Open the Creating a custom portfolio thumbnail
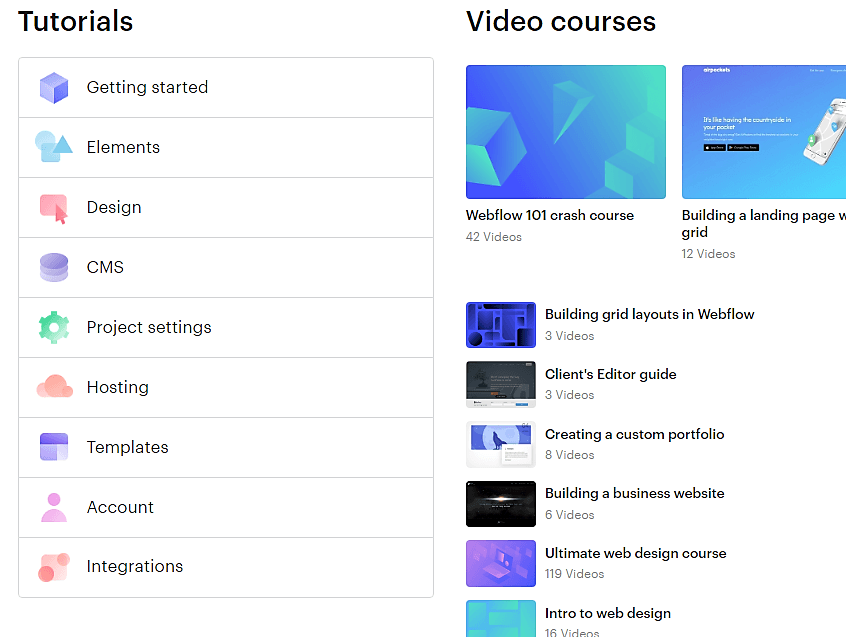Screen dimensions: 846x637 [501, 444]
